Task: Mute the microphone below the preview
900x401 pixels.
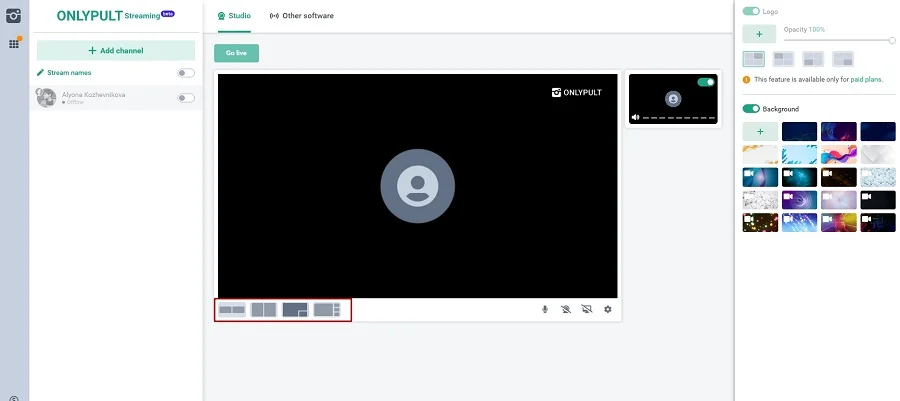Action: click(x=545, y=309)
